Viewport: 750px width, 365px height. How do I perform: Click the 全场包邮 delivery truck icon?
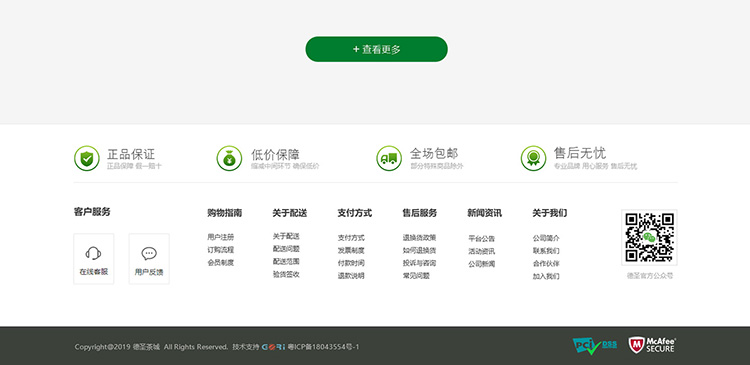(x=389, y=158)
